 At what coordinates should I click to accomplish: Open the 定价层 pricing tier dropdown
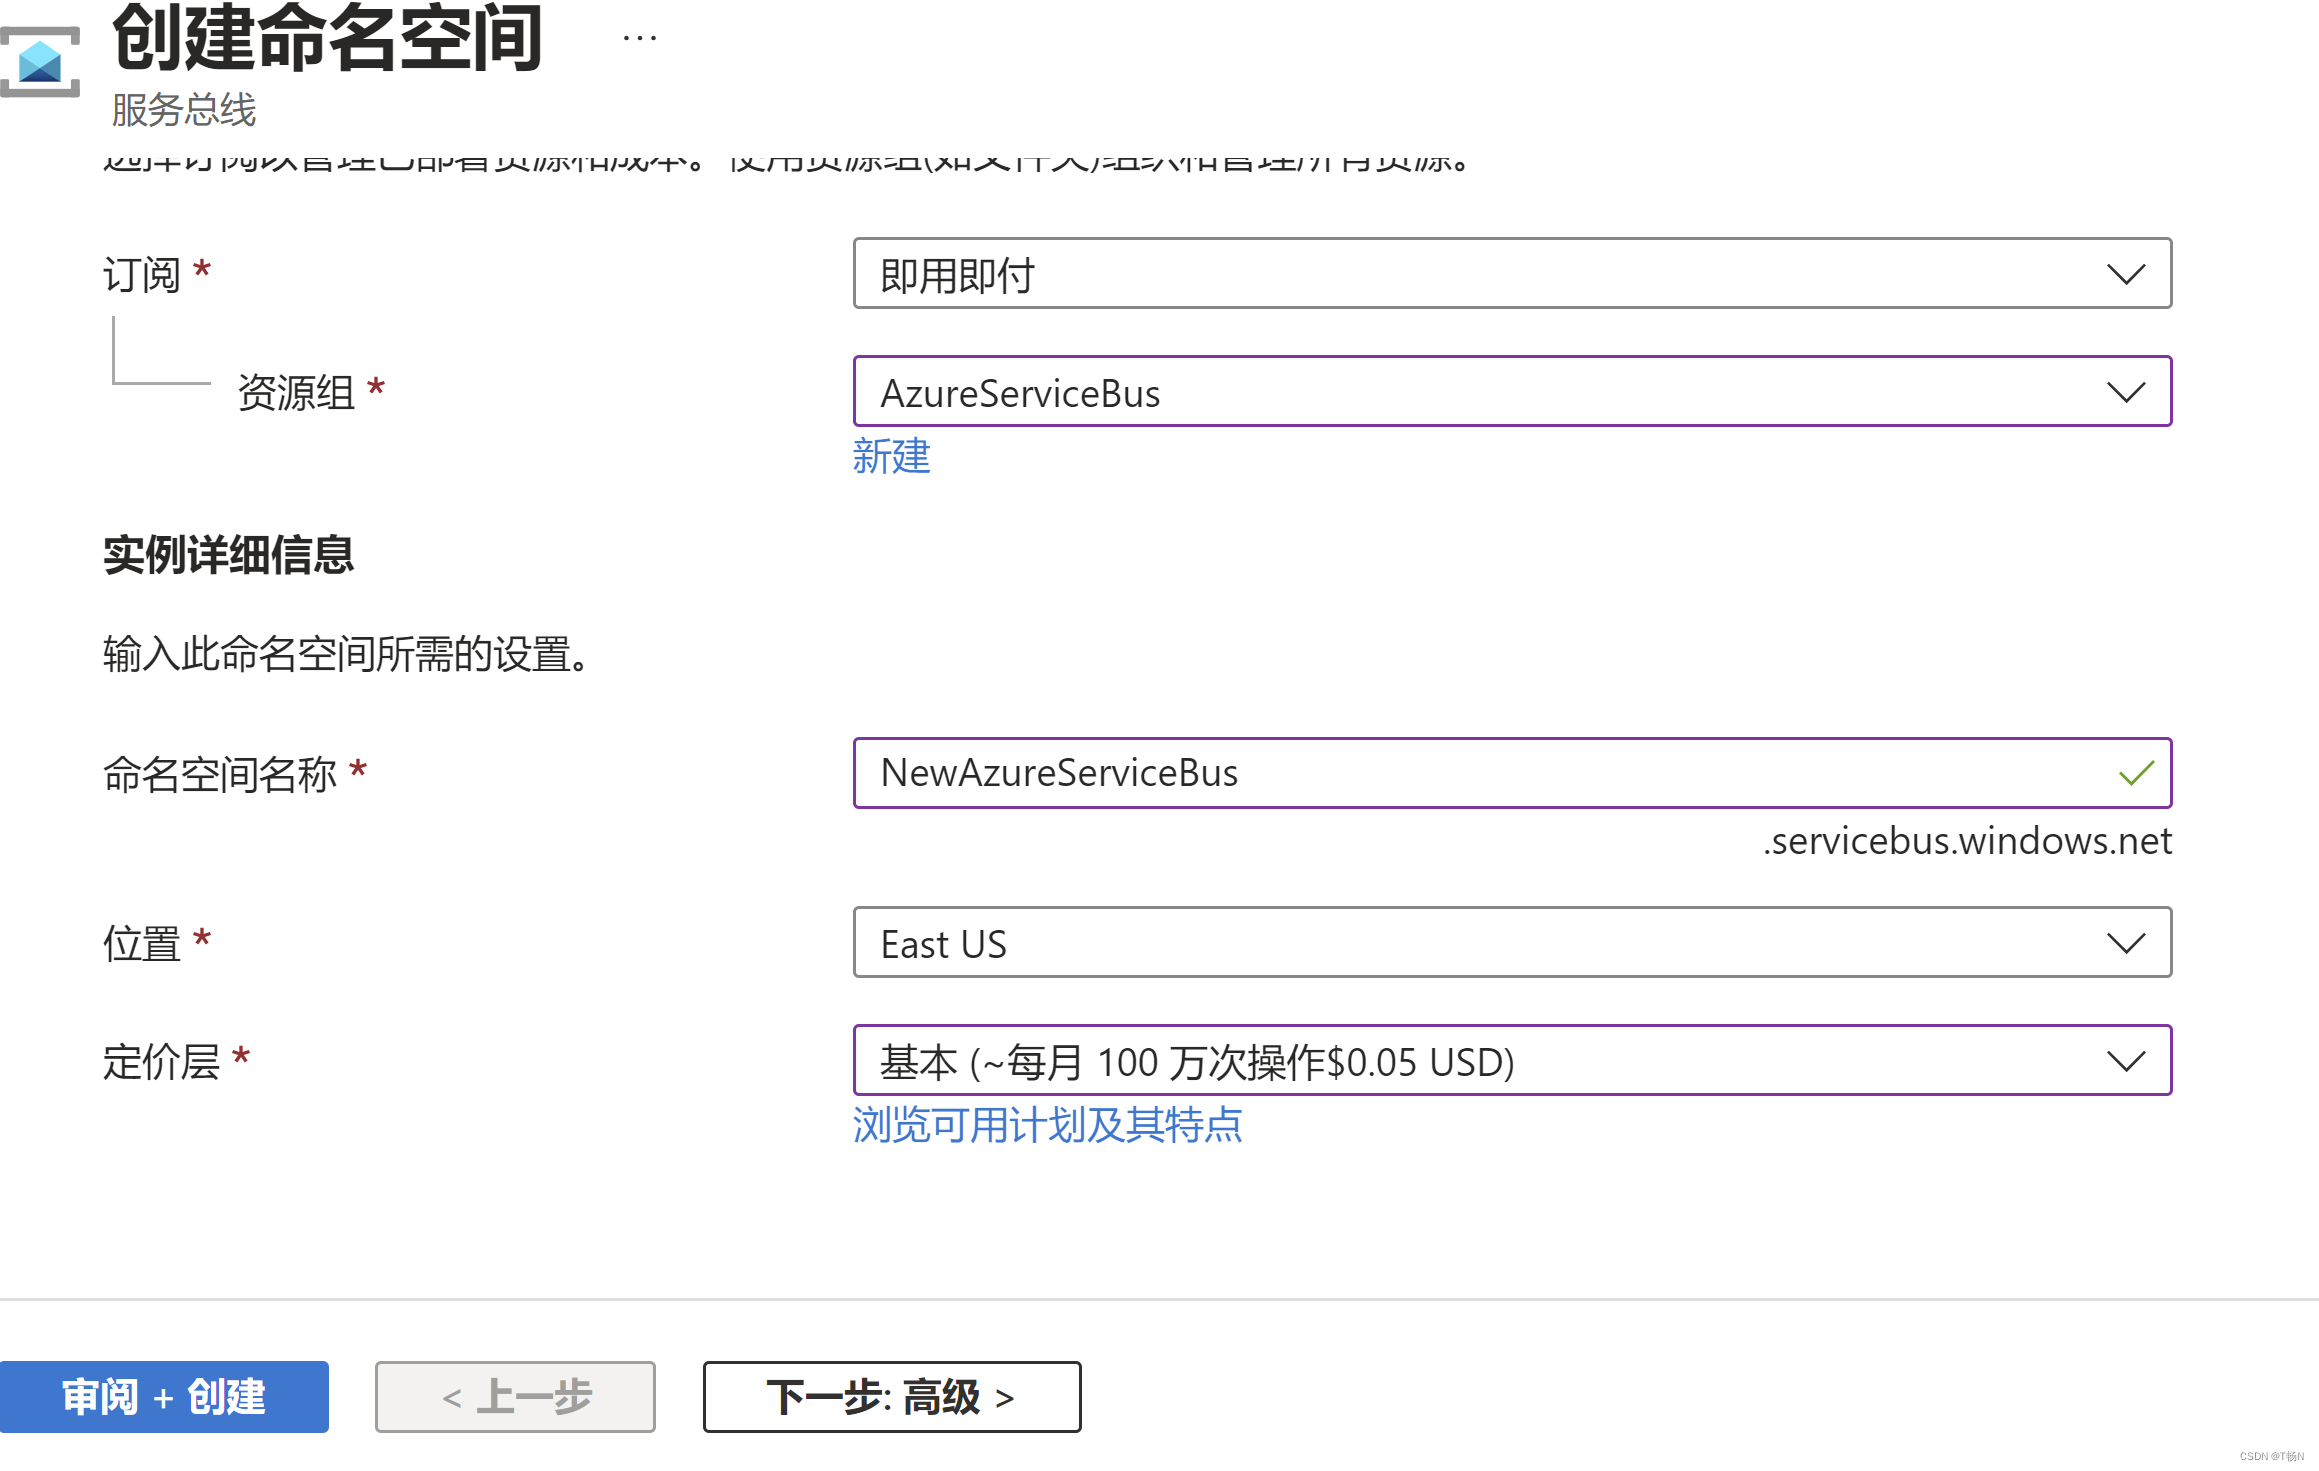(1512, 1060)
